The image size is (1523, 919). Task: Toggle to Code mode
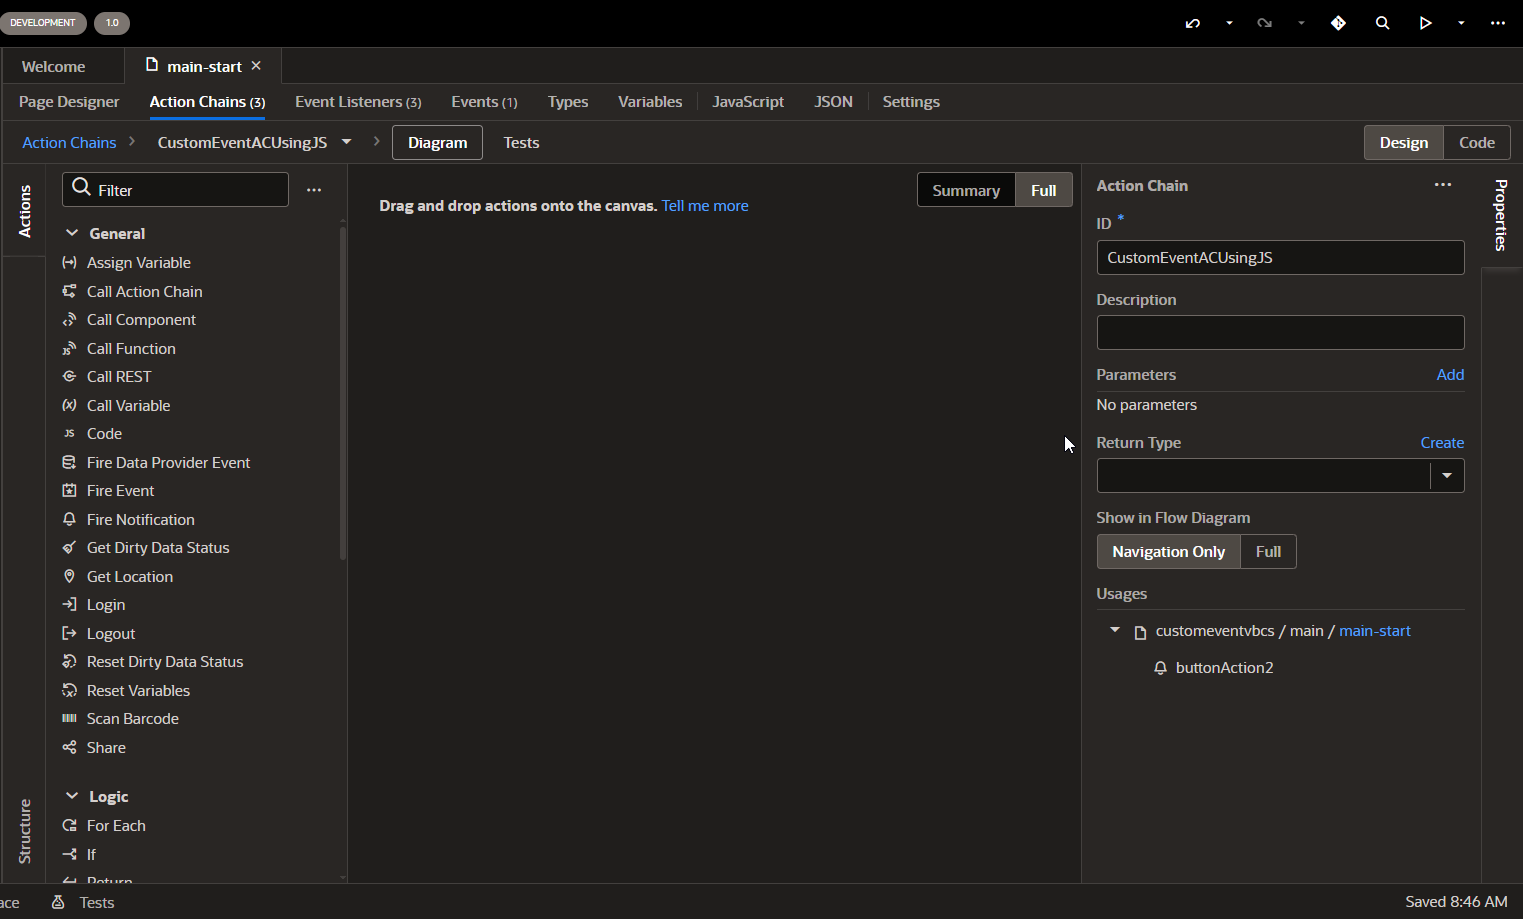click(x=1477, y=143)
